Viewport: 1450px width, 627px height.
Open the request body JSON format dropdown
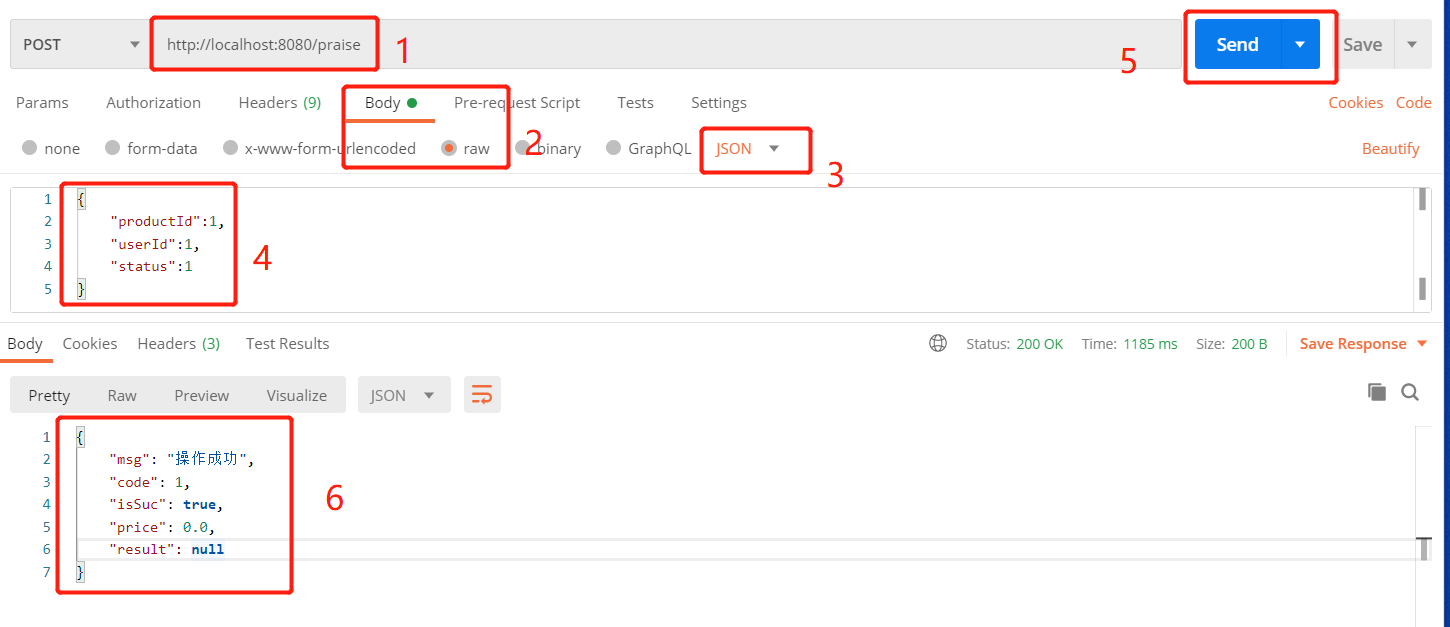[747, 148]
